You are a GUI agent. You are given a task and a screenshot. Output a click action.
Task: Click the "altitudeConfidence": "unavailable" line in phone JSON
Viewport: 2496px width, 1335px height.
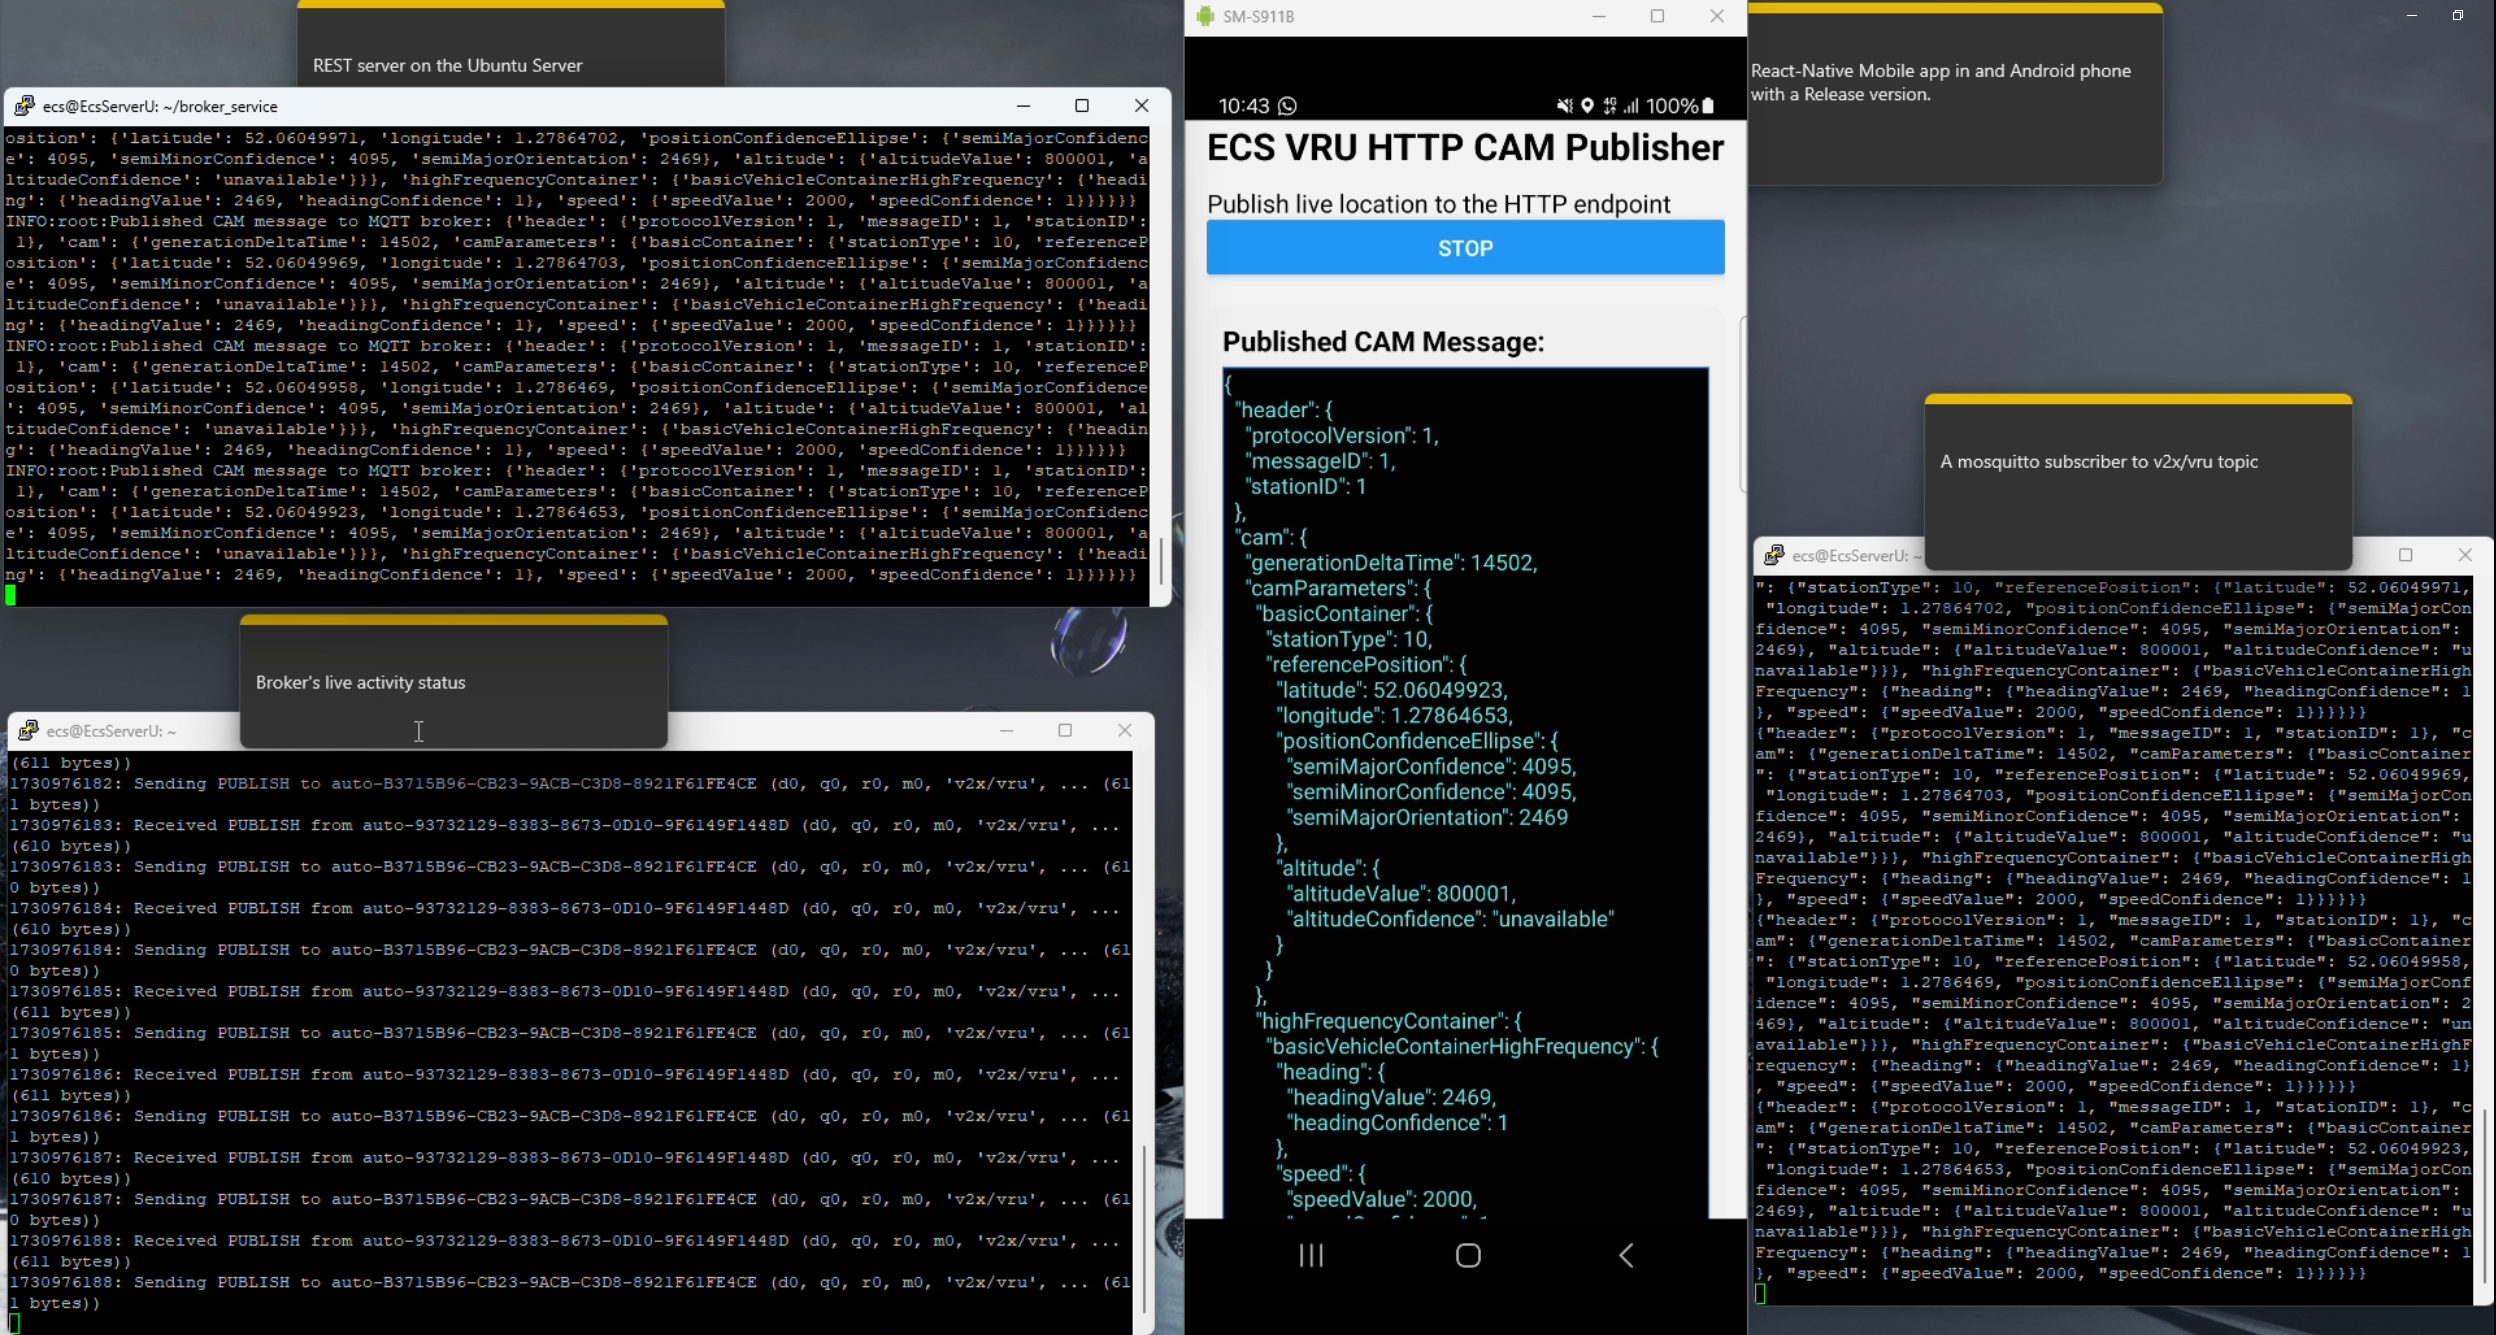tap(1450, 919)
